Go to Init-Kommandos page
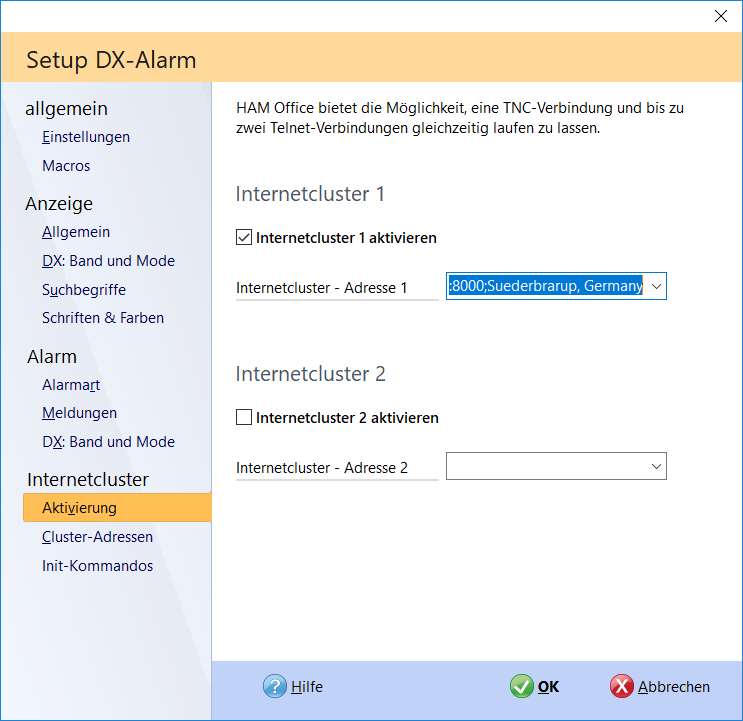 [97, 566]
